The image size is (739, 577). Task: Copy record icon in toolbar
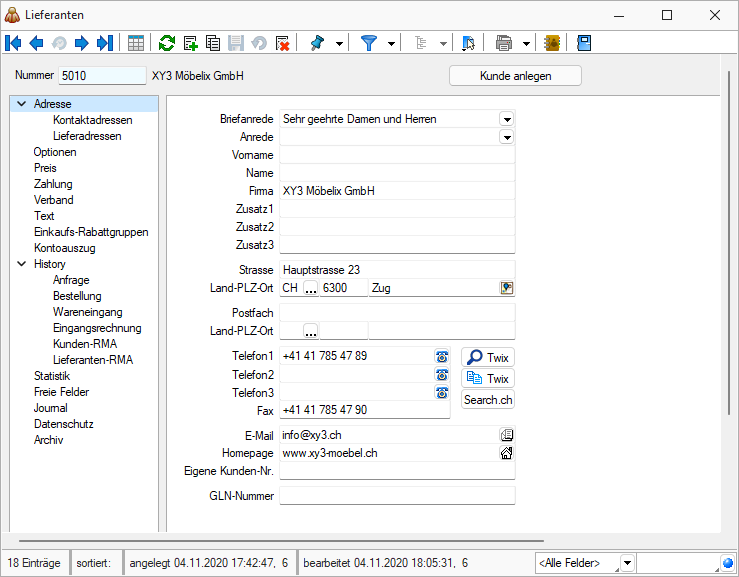tap(213, 43)
